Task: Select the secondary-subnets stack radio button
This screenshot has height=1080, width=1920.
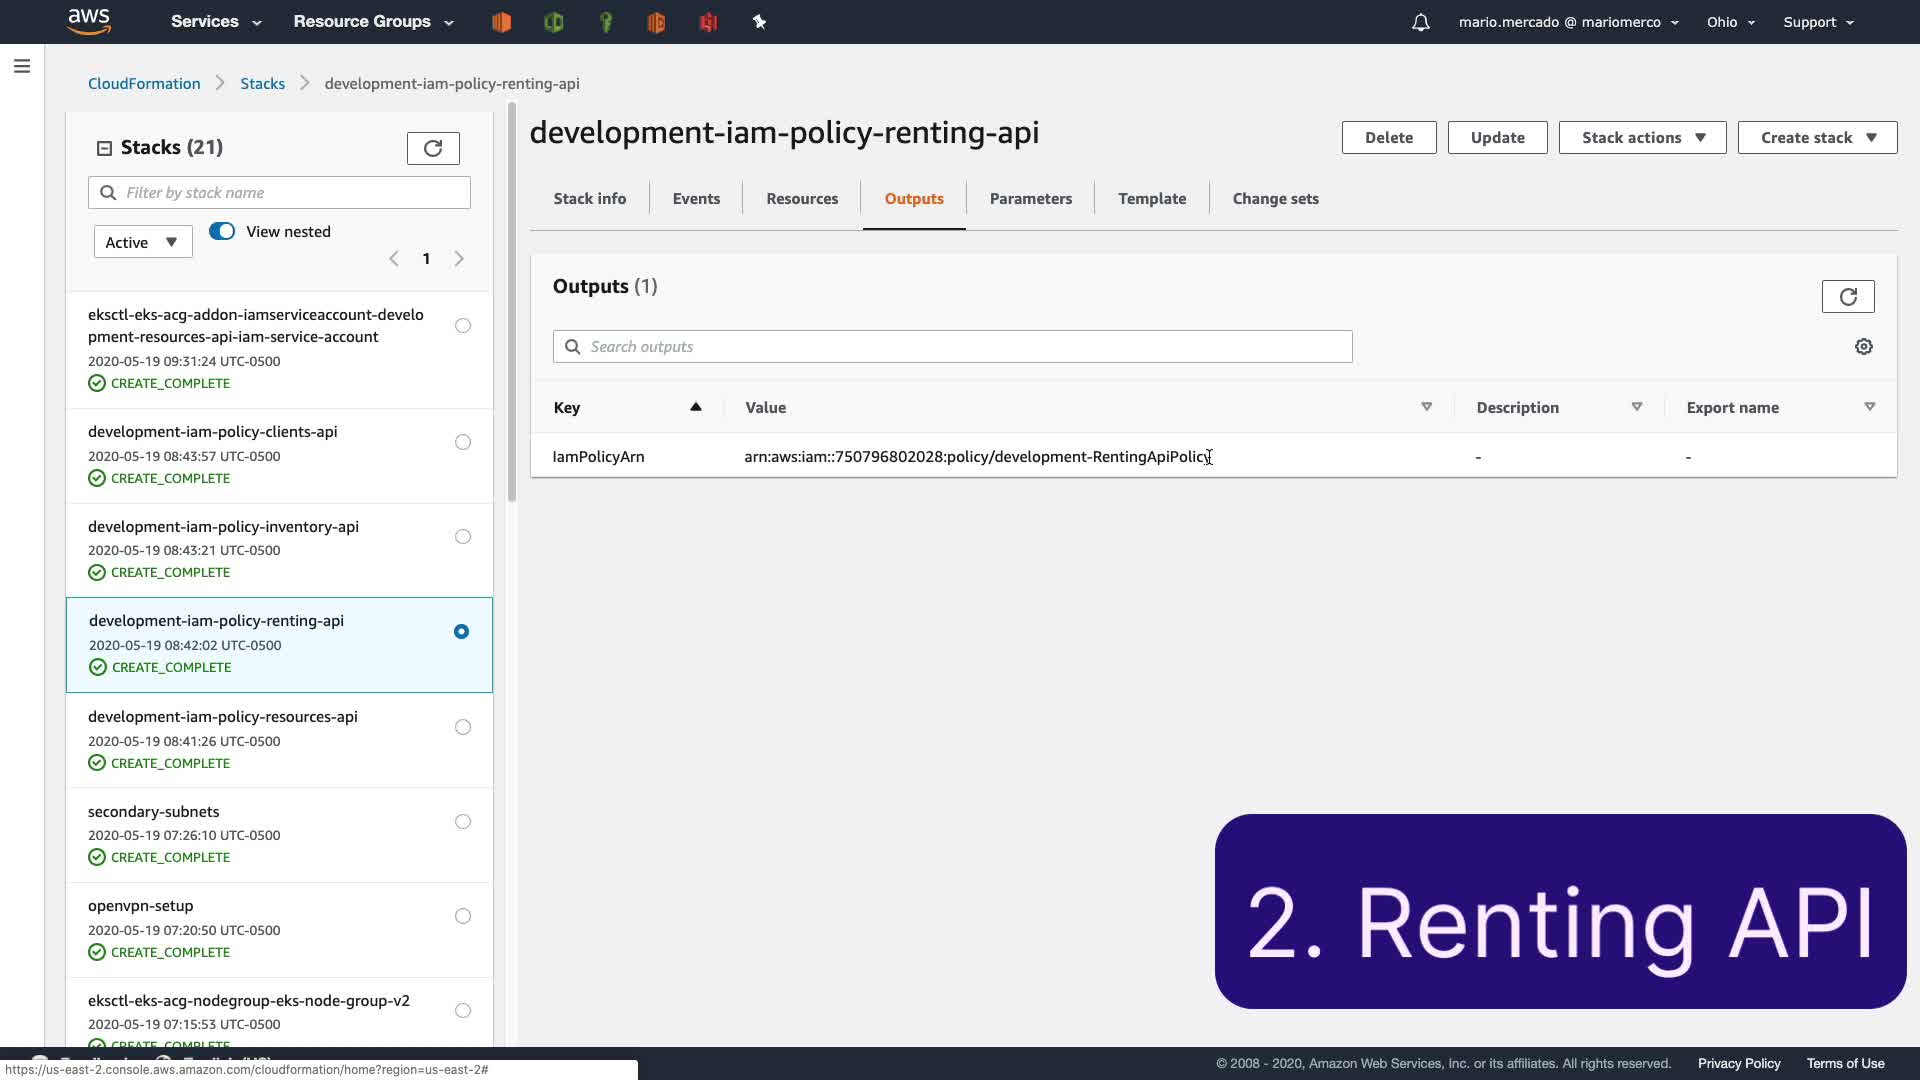Action: click(x=462, y=822)
